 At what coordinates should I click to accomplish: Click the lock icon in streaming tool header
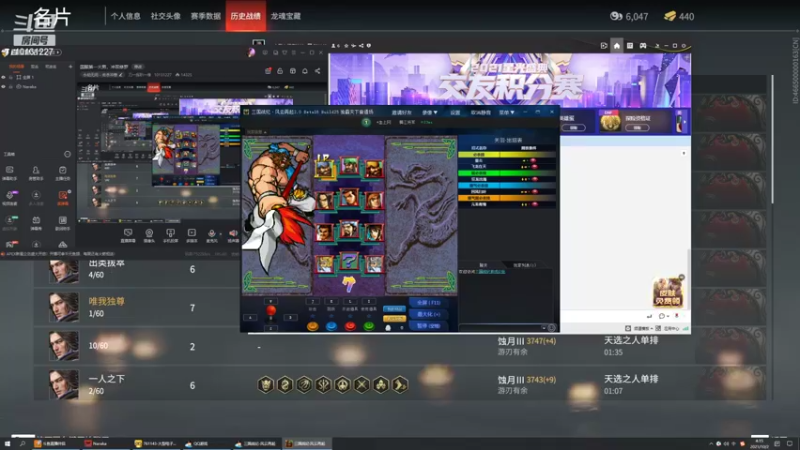280,71
